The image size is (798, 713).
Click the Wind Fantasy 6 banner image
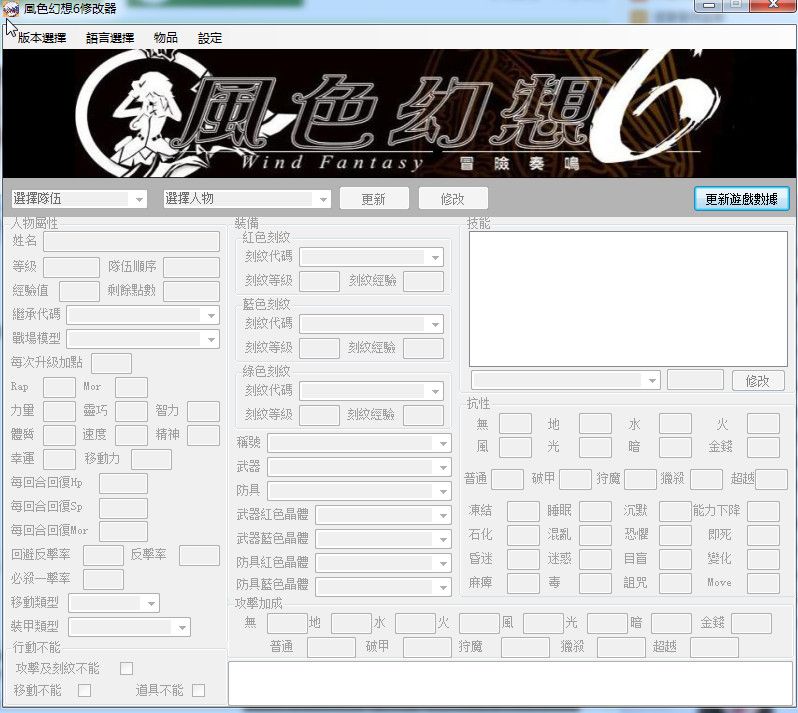399,113
